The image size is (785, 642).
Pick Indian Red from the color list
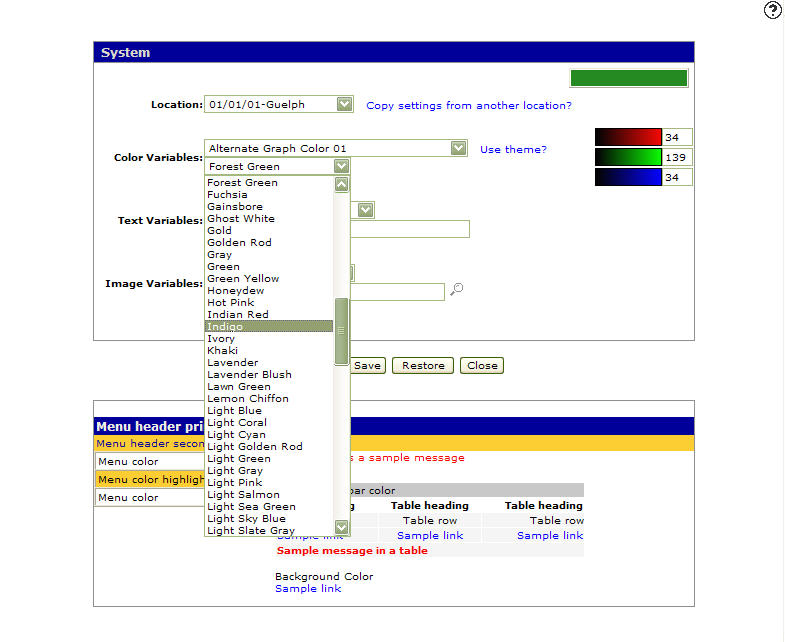point(269,315)
